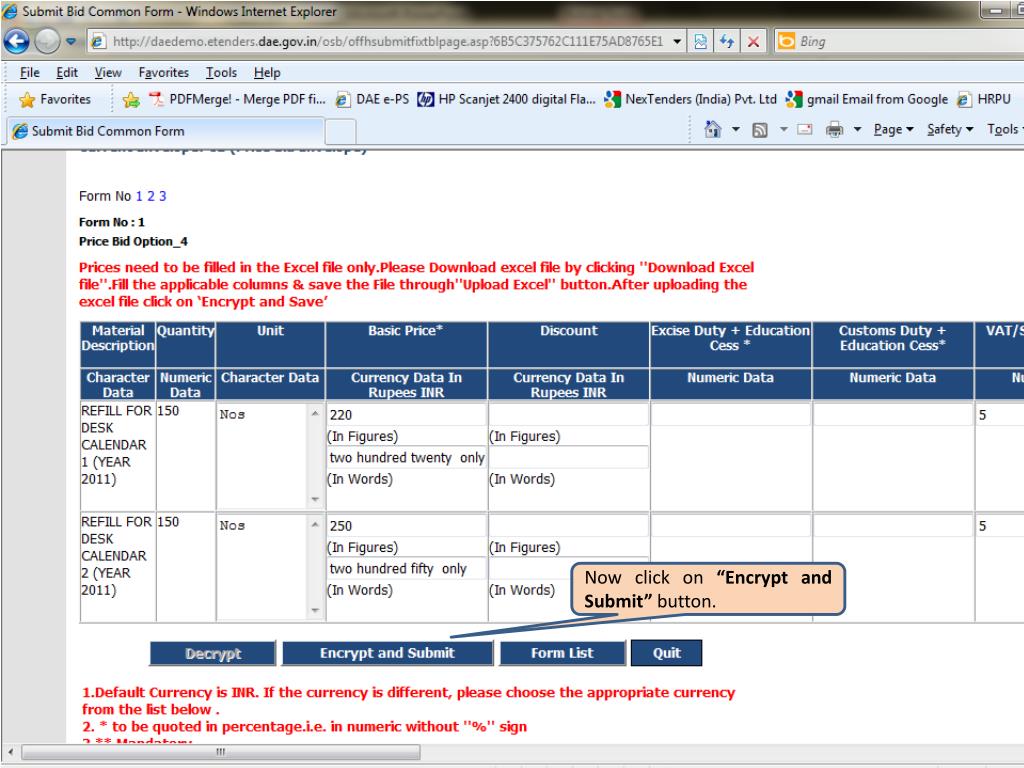Open the command bar Tools menu
The height and width of the screenshot is (768, 1024).
(1004, 129)
